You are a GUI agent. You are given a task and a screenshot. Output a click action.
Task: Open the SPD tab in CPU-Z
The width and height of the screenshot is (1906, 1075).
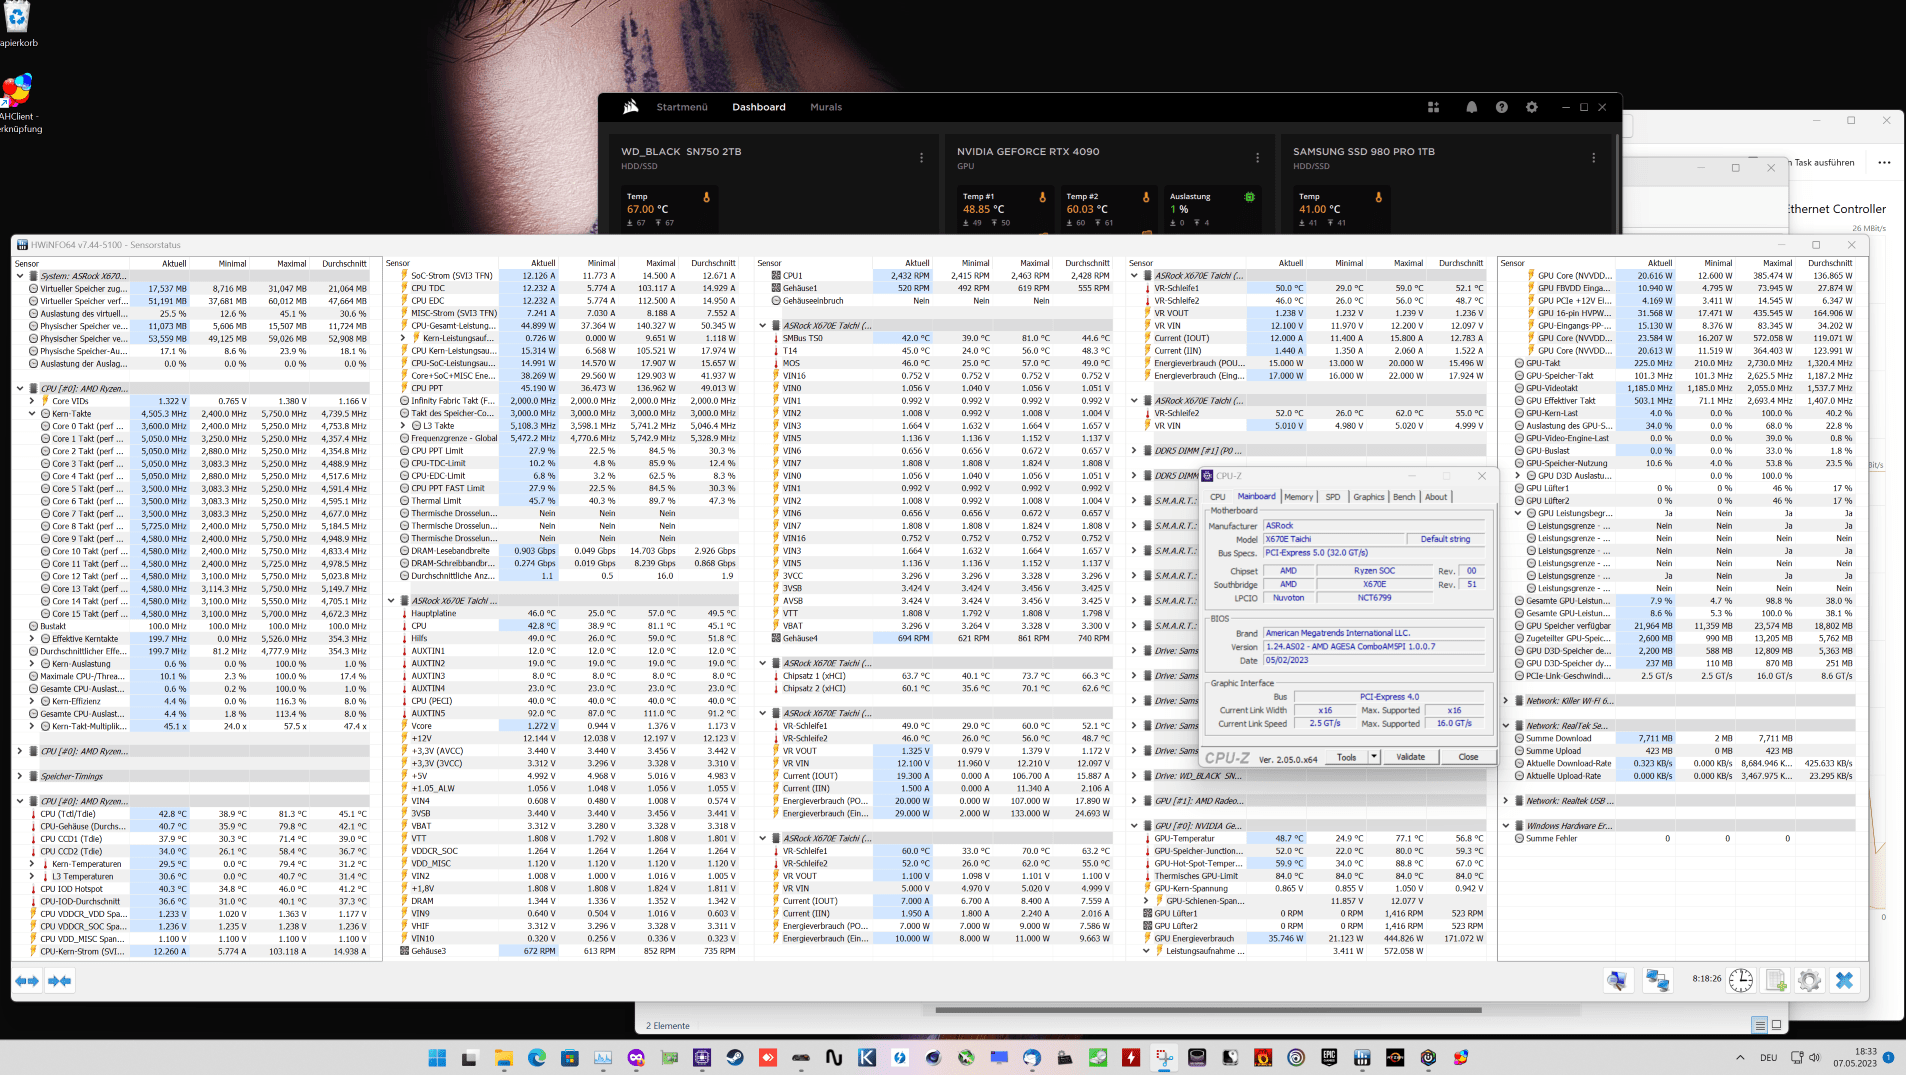(x=1333, y=497)
